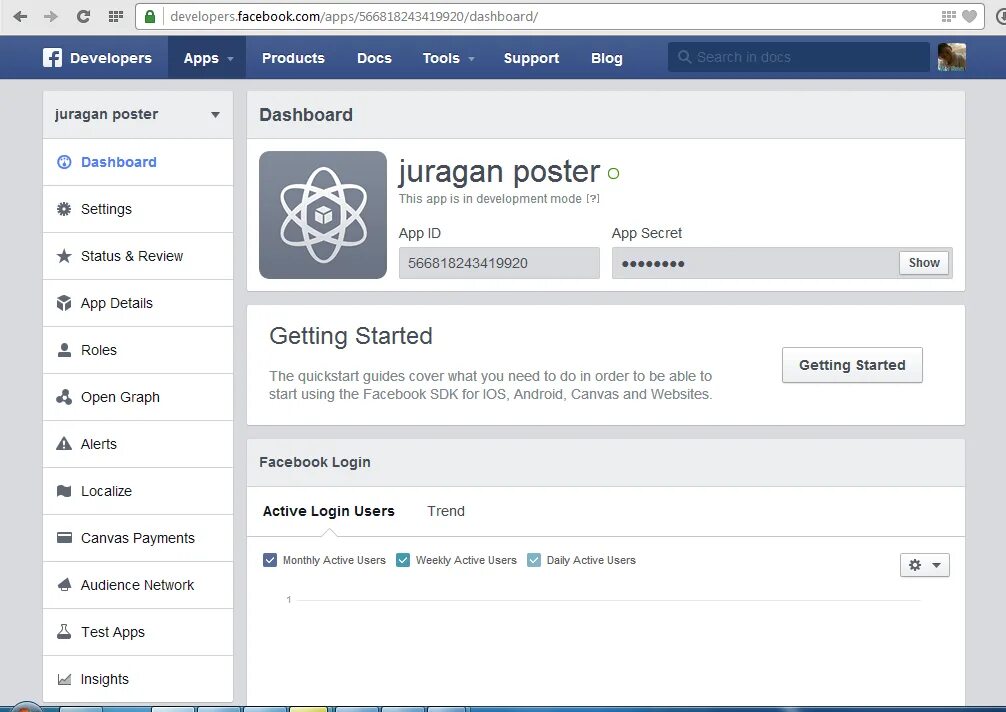Open Settings in the sidebar
Viewport: 1006px width, 712px height.
click(x=138, y=209)
